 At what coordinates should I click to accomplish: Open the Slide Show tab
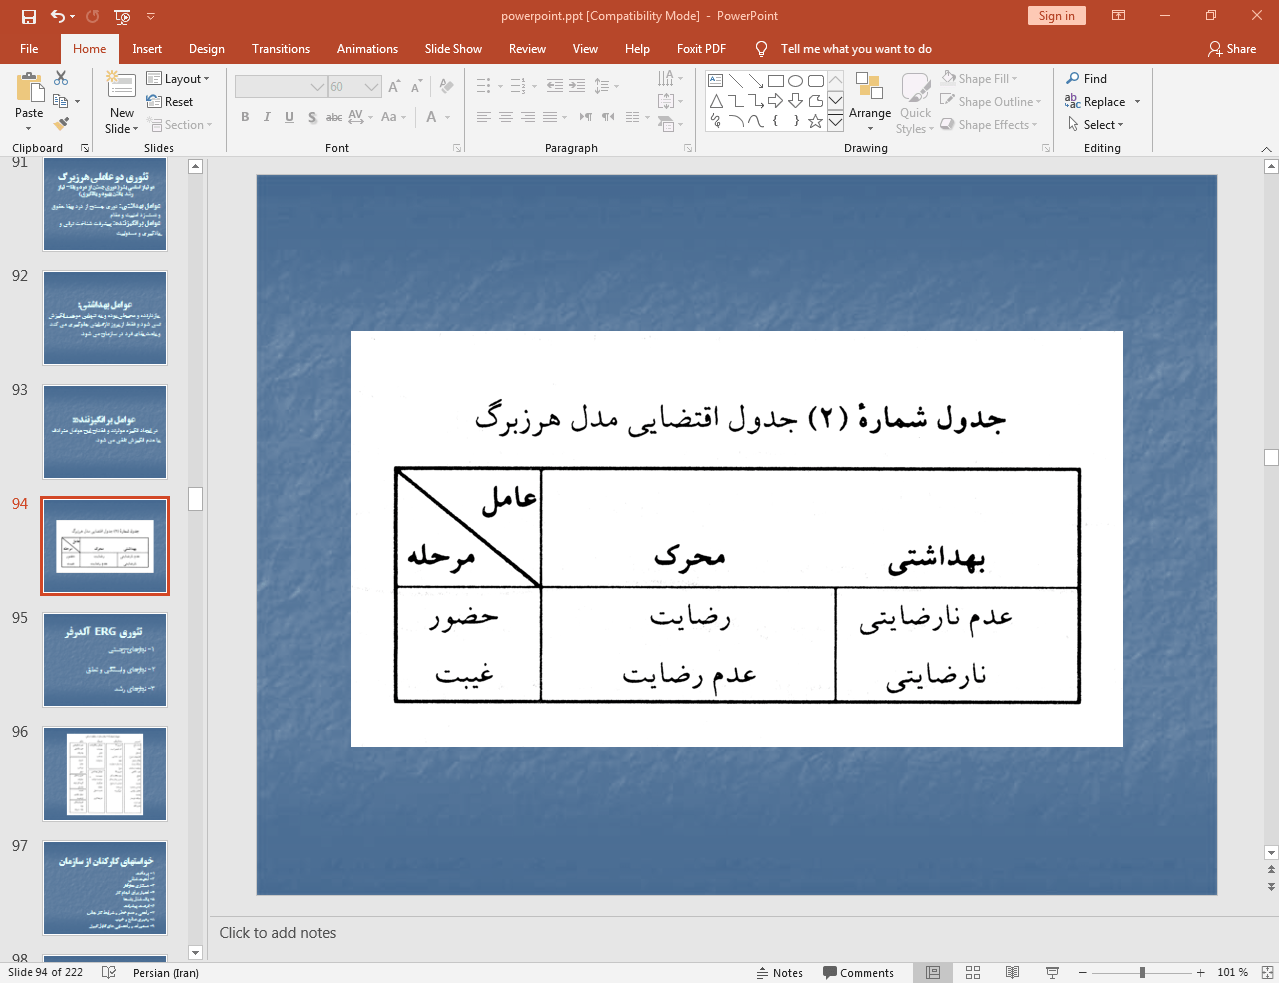[453, 48]
